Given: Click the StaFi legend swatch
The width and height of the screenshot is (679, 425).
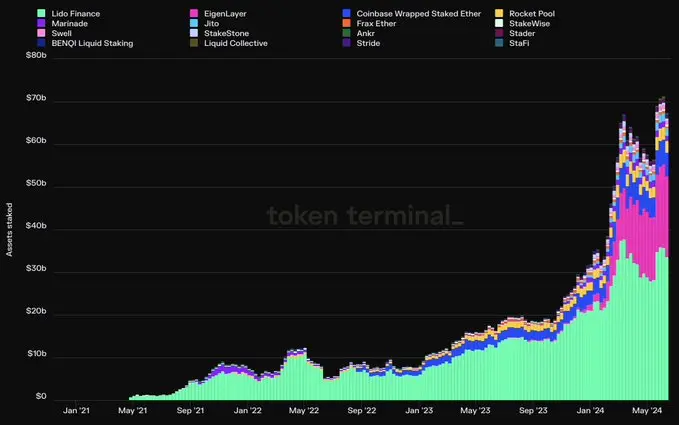Looking at the screenshot, I should tap(499, 43).
